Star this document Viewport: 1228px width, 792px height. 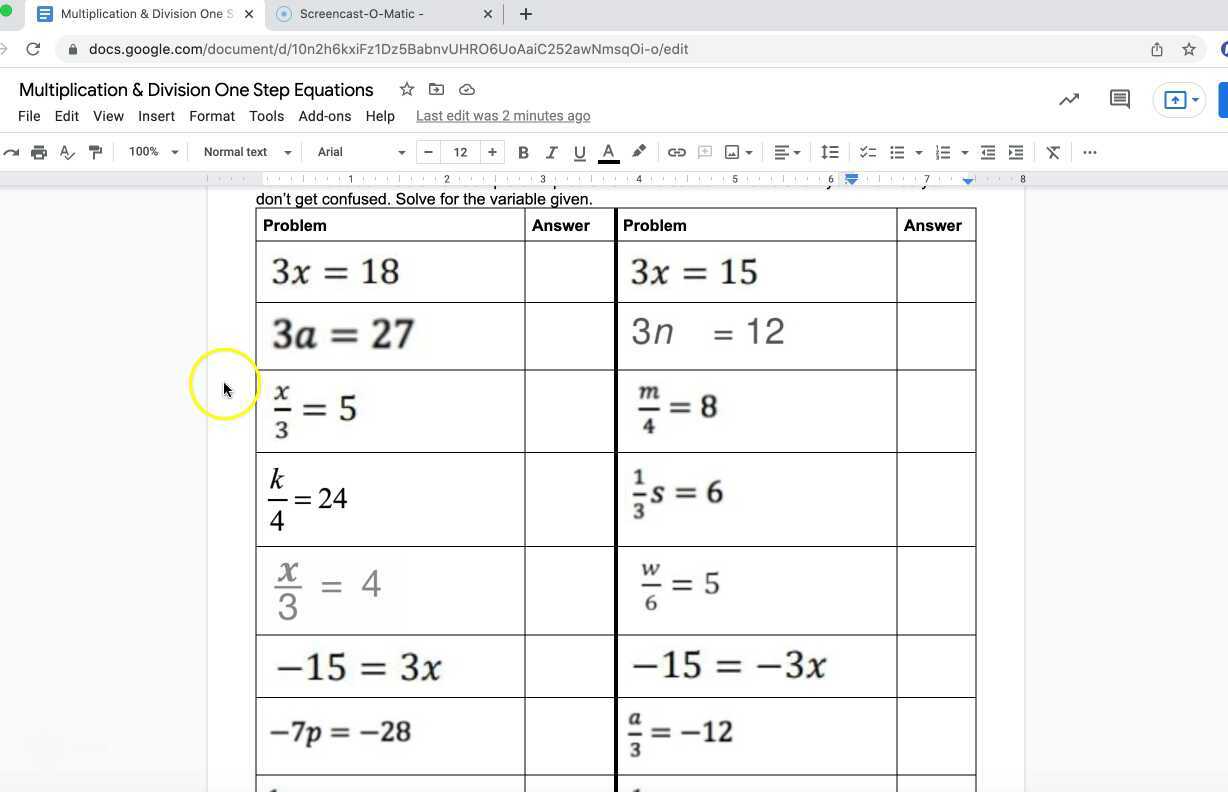[407, 89]
